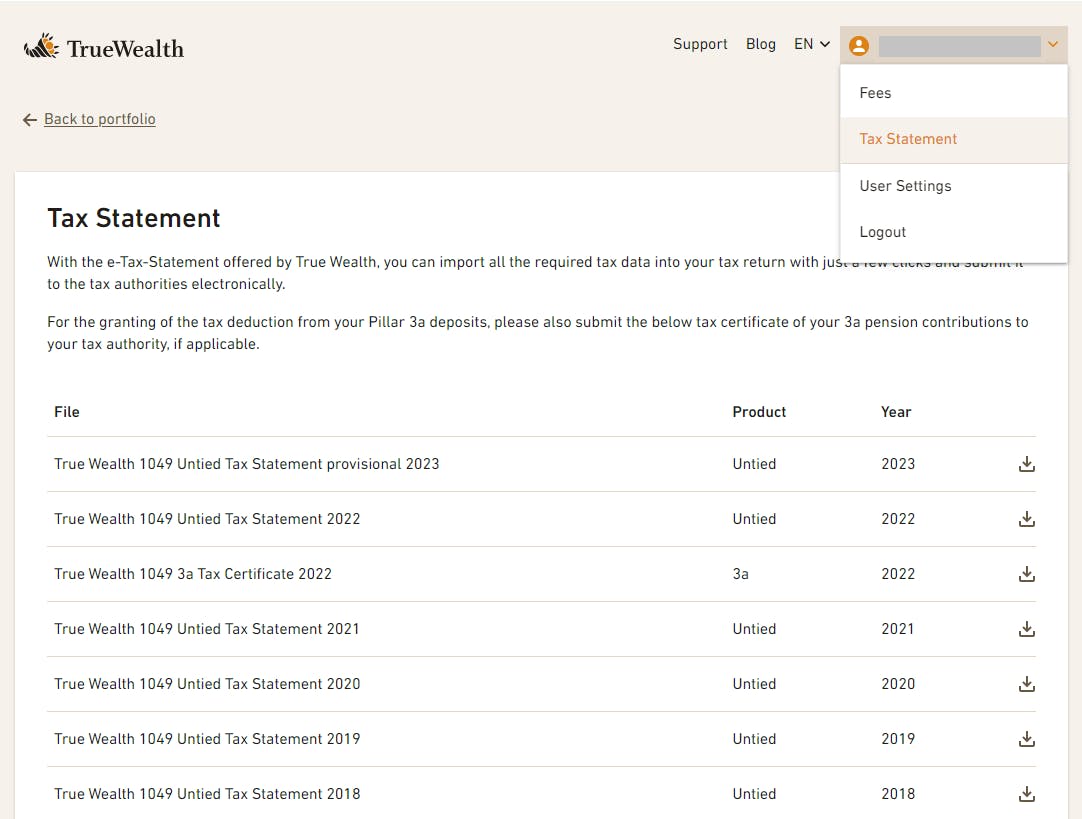Download Untied Tax Statement 2022 file
This screenshot has width=1082, height=819.
[x=1026, y=519]
